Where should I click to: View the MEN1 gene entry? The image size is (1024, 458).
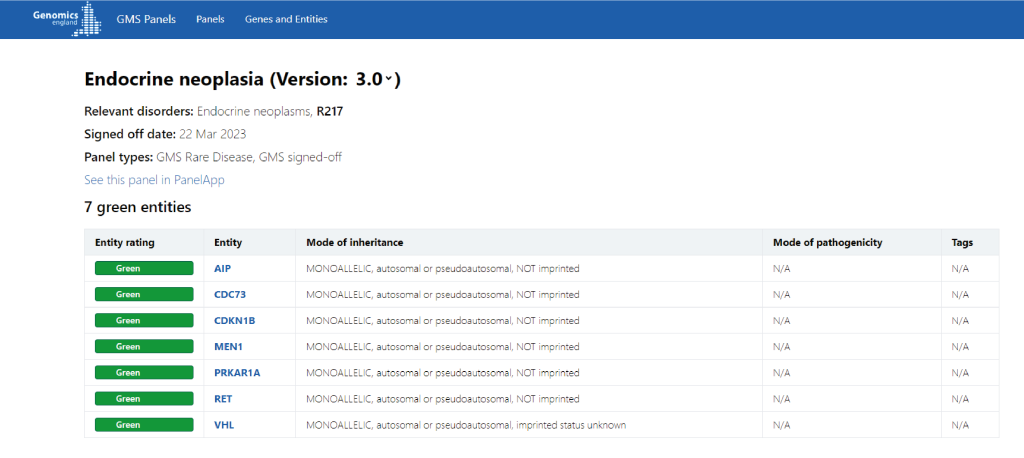tap(228, 347)
